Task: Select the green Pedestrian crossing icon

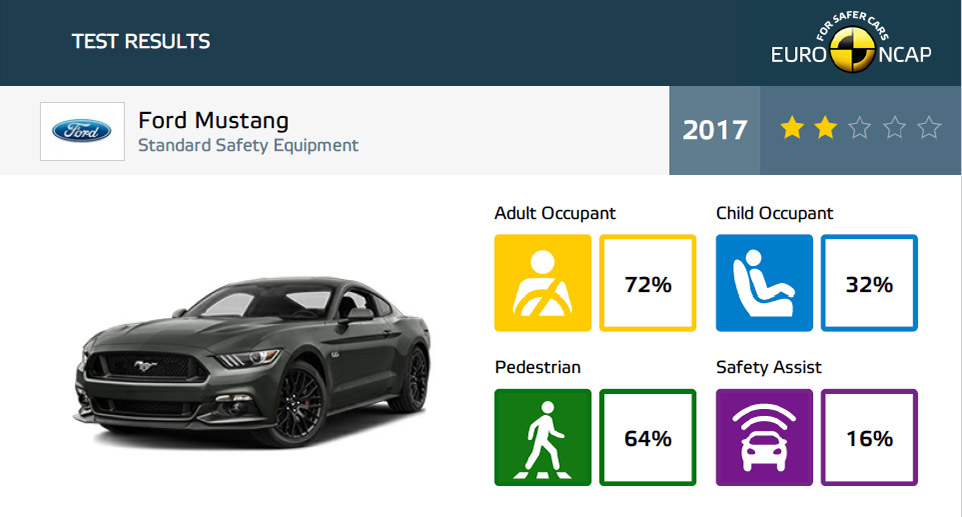Action: point(543,437)
